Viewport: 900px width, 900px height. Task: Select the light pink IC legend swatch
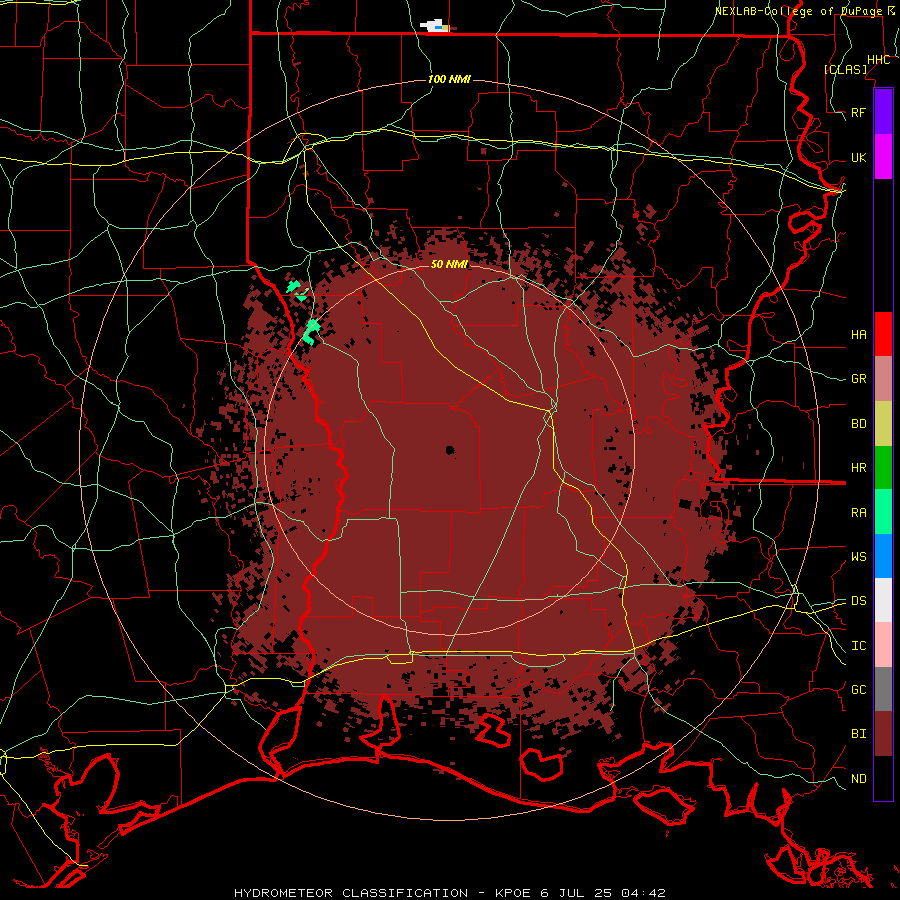point(883,645)
